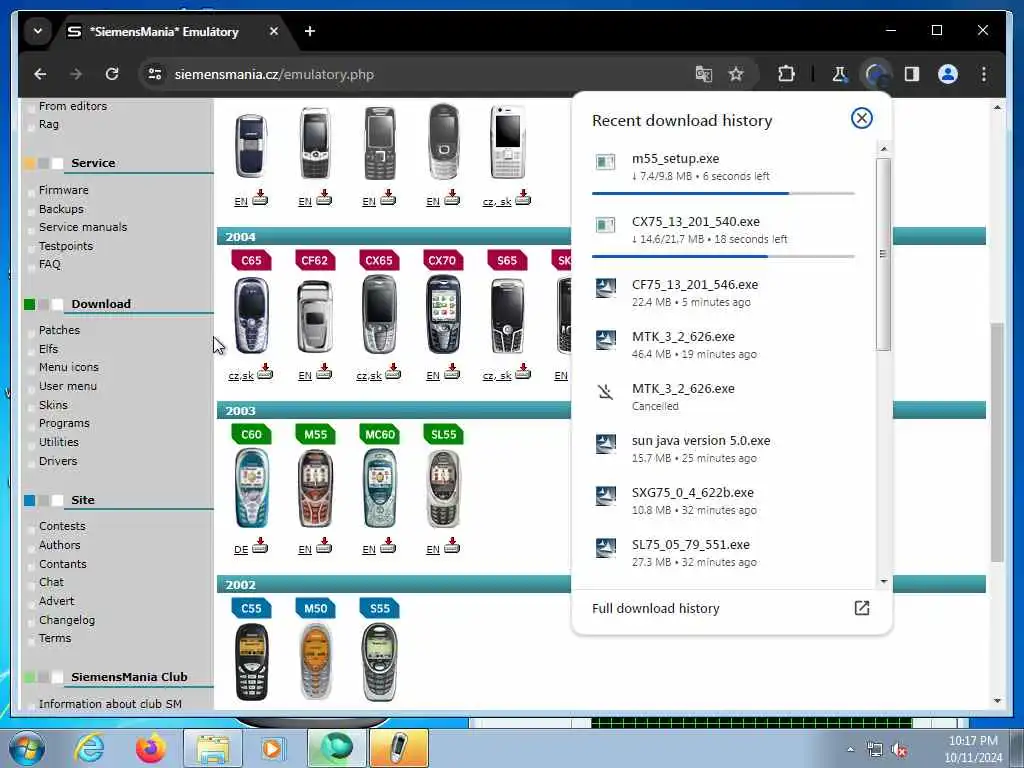Open Chrome's three-dot menu
This screenshot has height=768, width=1024.
984,74
